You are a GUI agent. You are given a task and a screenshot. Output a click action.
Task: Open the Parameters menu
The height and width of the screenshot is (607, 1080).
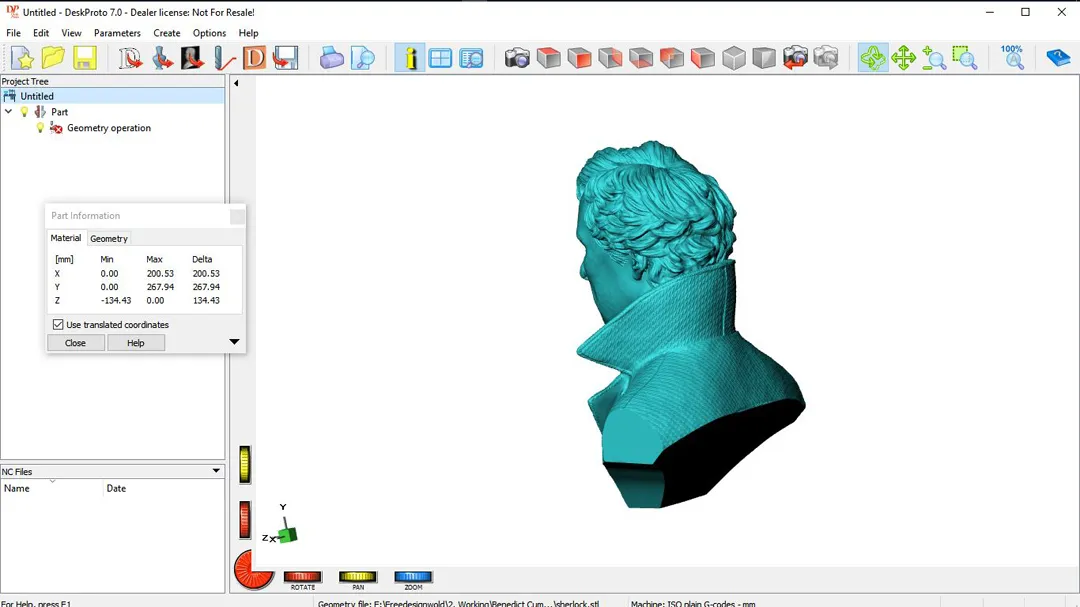tap(117, 33)
